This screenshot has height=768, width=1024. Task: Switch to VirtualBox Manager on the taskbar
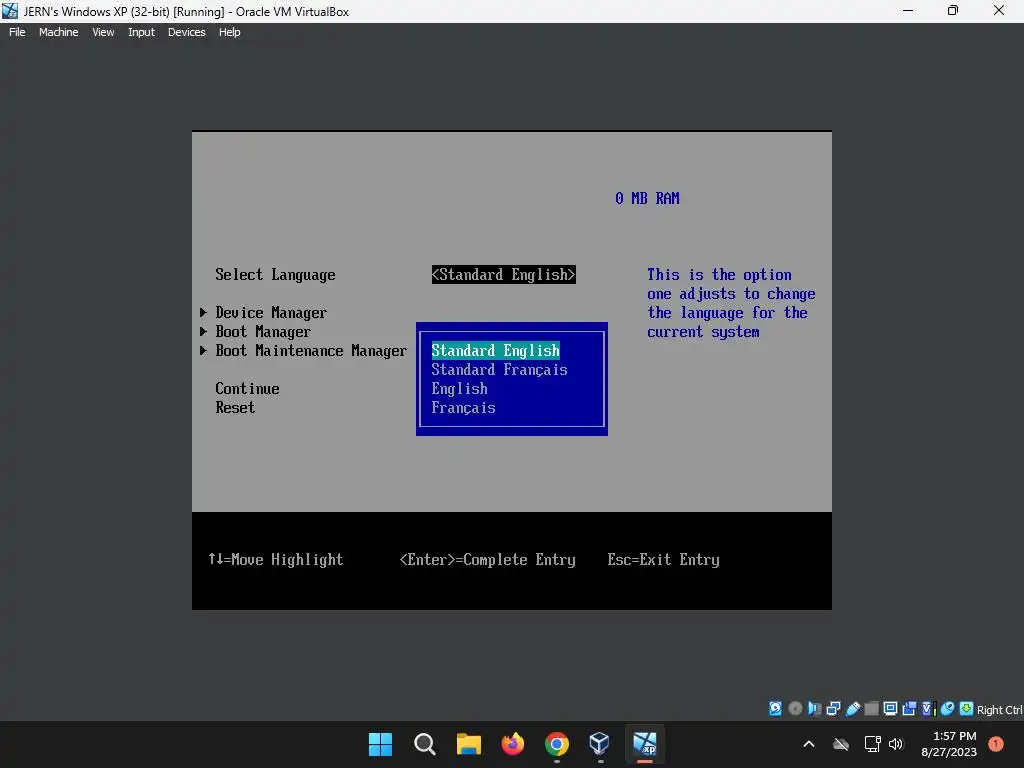pyautogui.click(x=600, y=744)
